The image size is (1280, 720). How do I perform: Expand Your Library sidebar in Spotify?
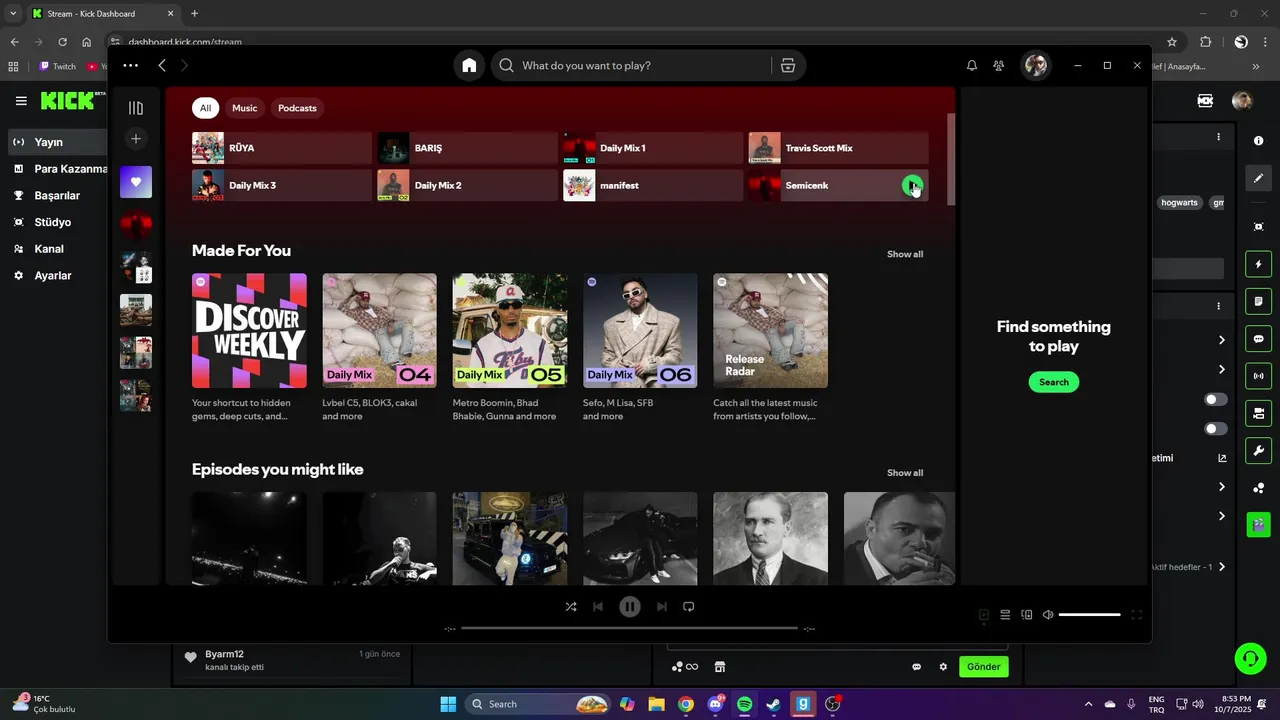[x=136, y=108]
